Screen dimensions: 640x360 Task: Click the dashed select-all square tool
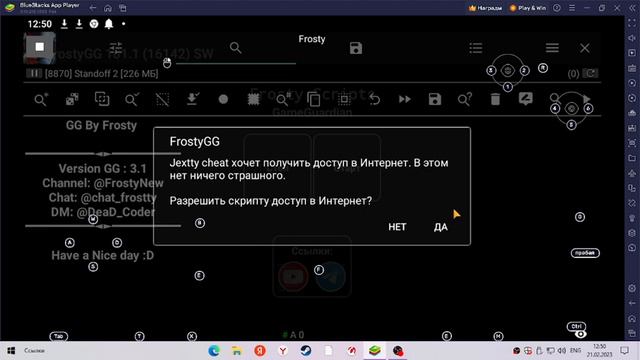[344, 99]
